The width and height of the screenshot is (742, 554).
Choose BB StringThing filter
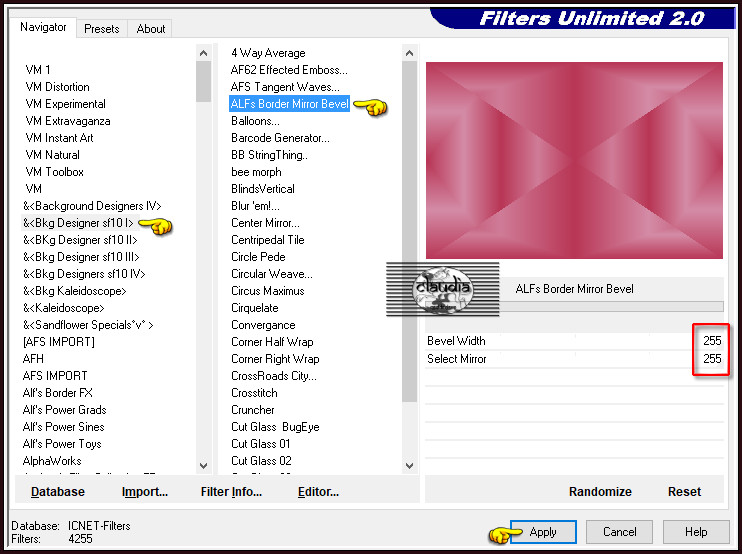(269, 155)
